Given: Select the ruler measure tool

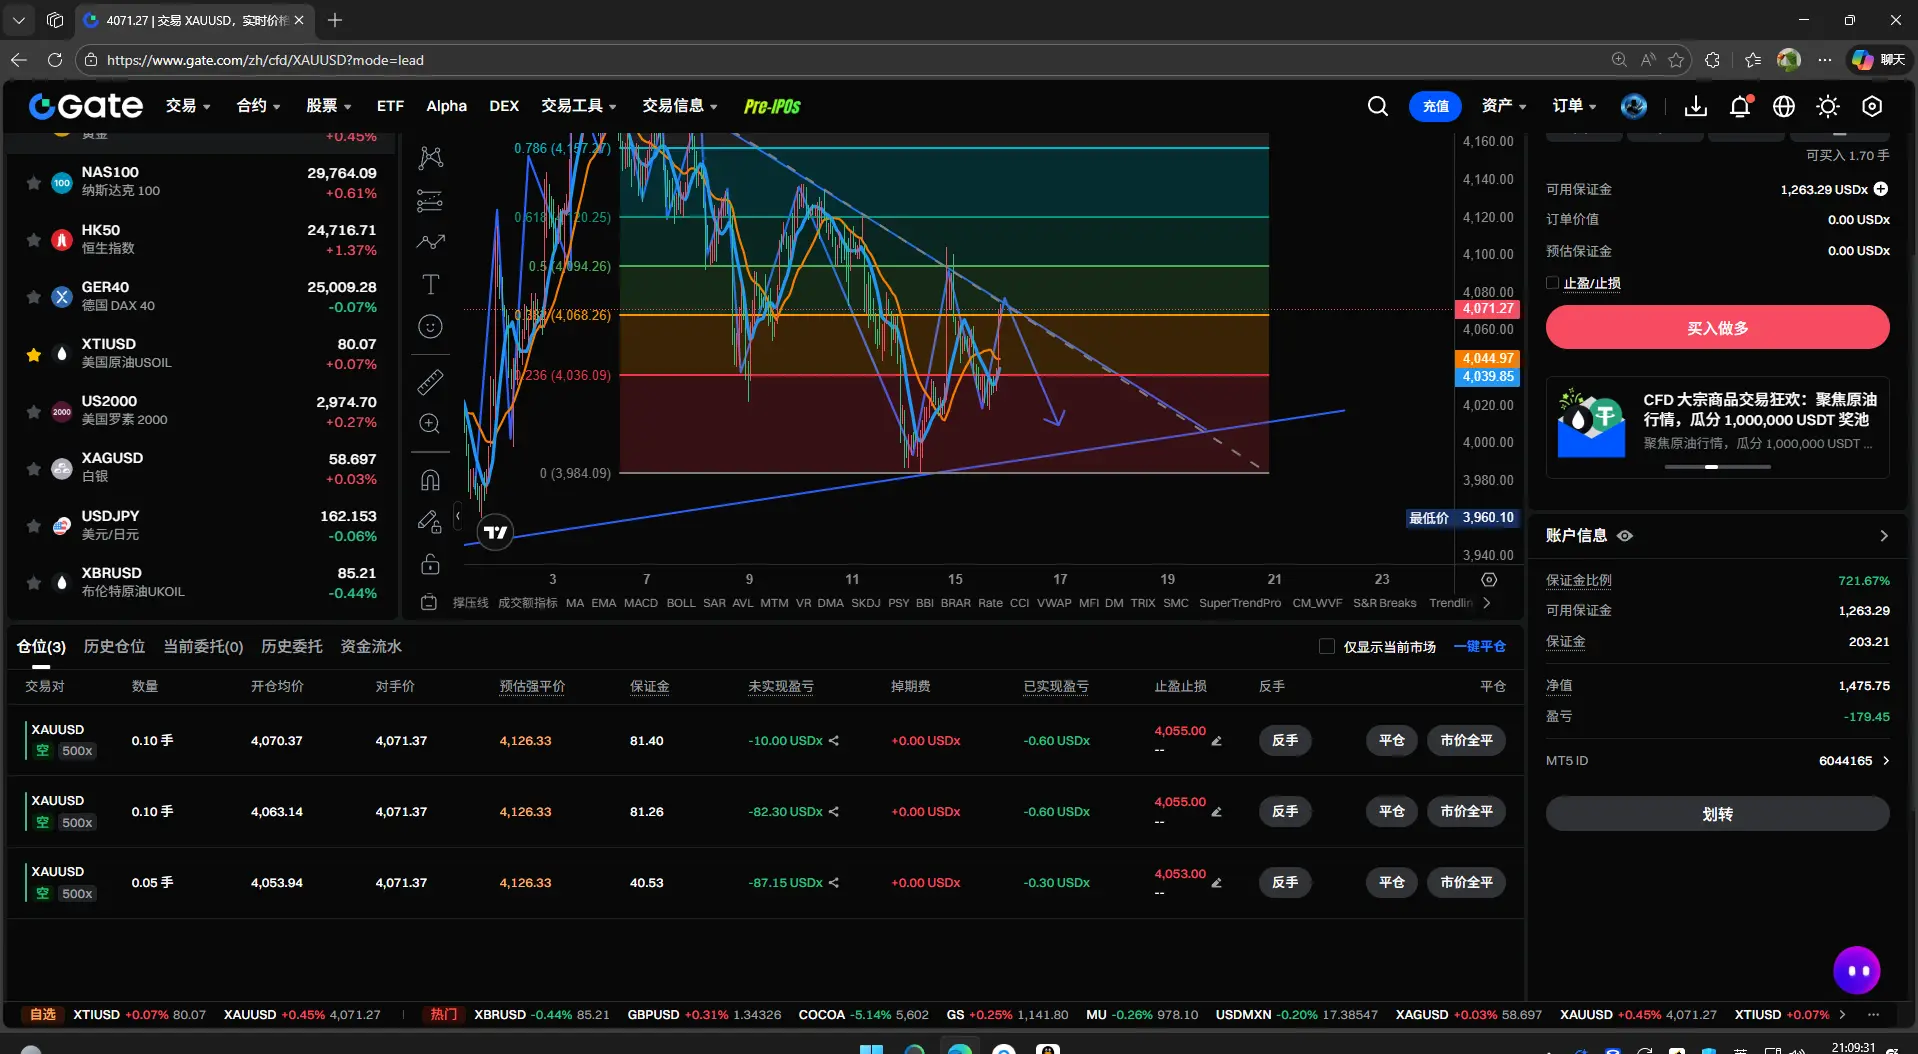Looking at the screenshot, I should point(430,381).
